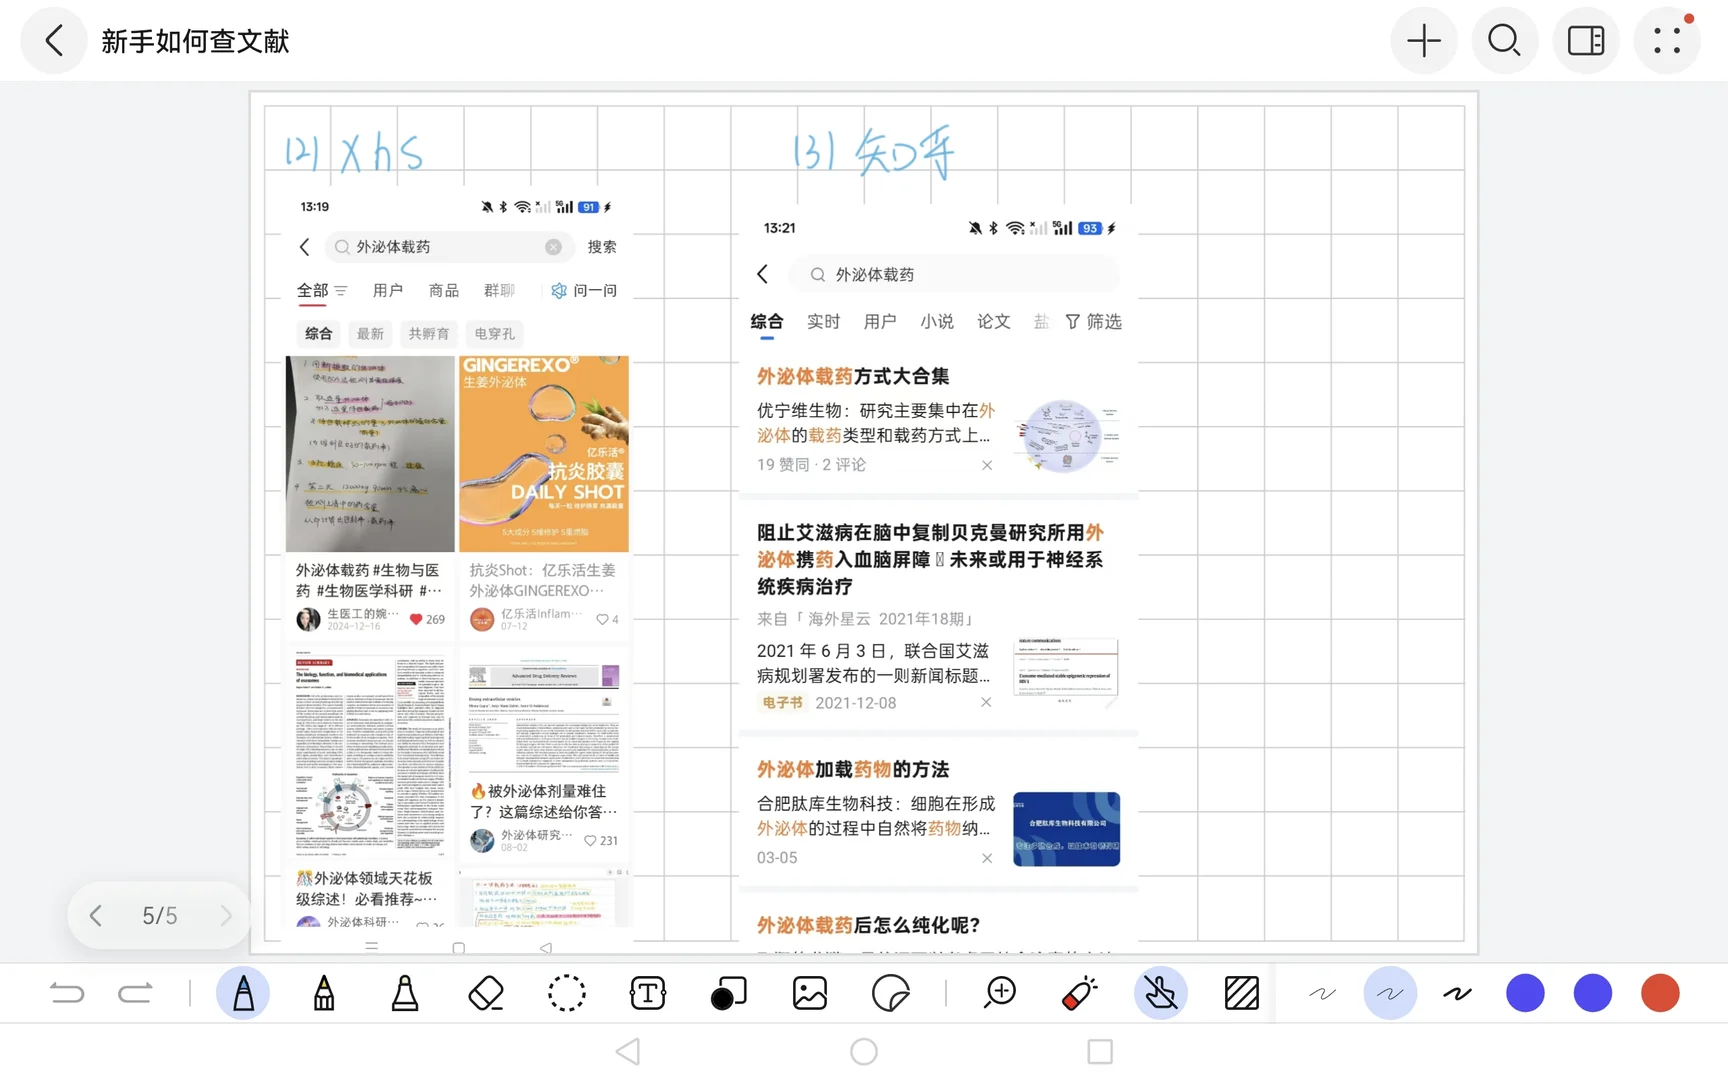
Task: Click the 知乎 search field 外泌体载药
Action: point(955,274)
